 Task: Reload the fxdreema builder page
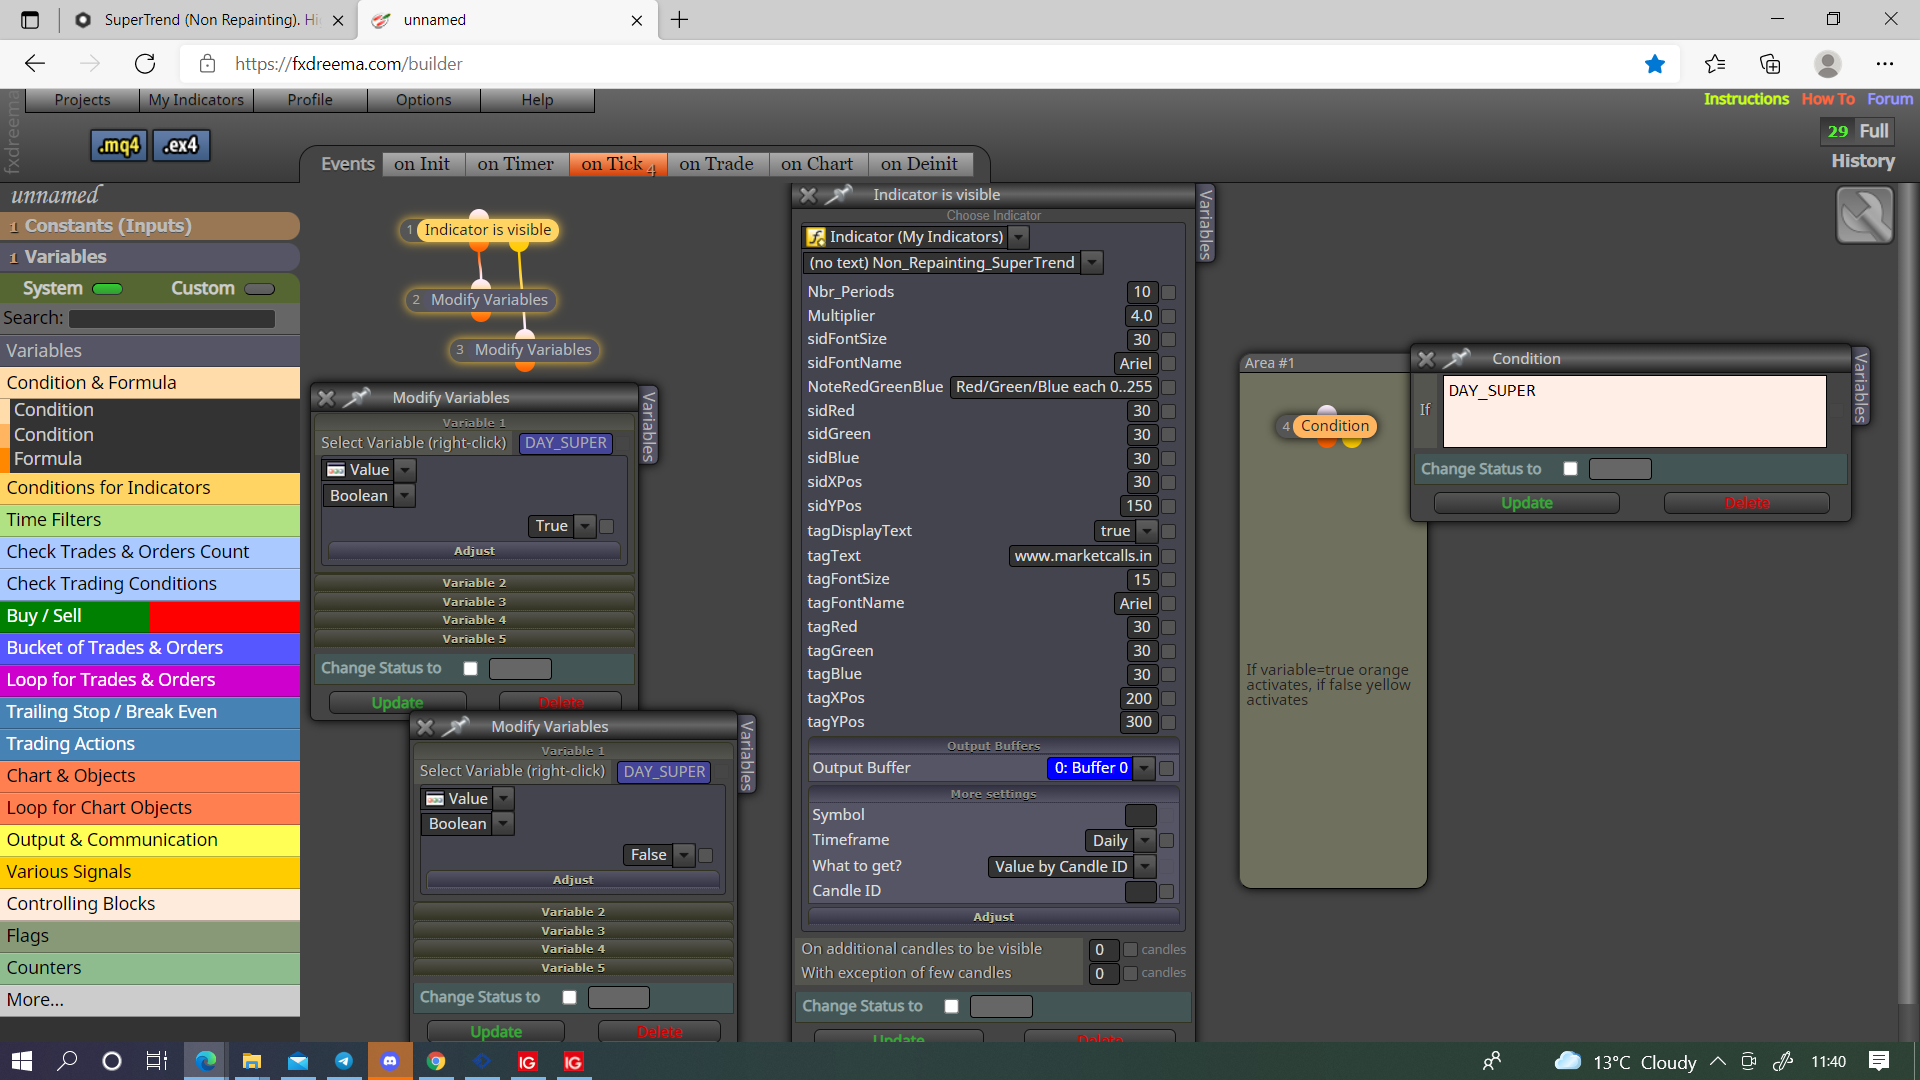click(x=145, y=64)
